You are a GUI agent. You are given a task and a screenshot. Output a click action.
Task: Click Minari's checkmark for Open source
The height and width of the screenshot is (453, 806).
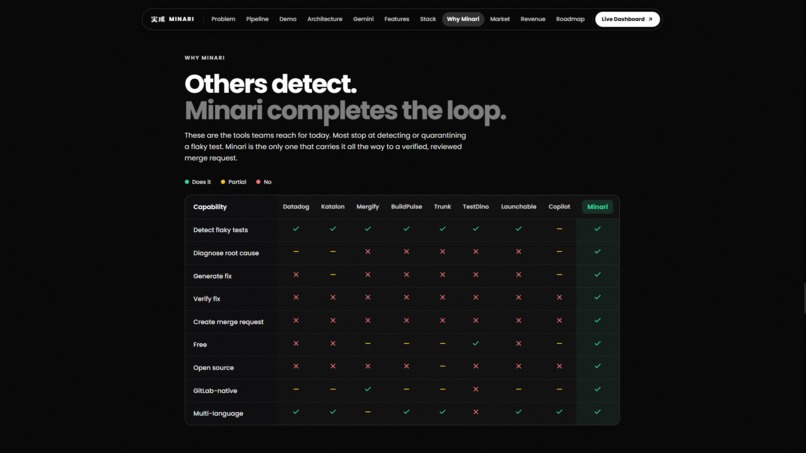[597, 366]
